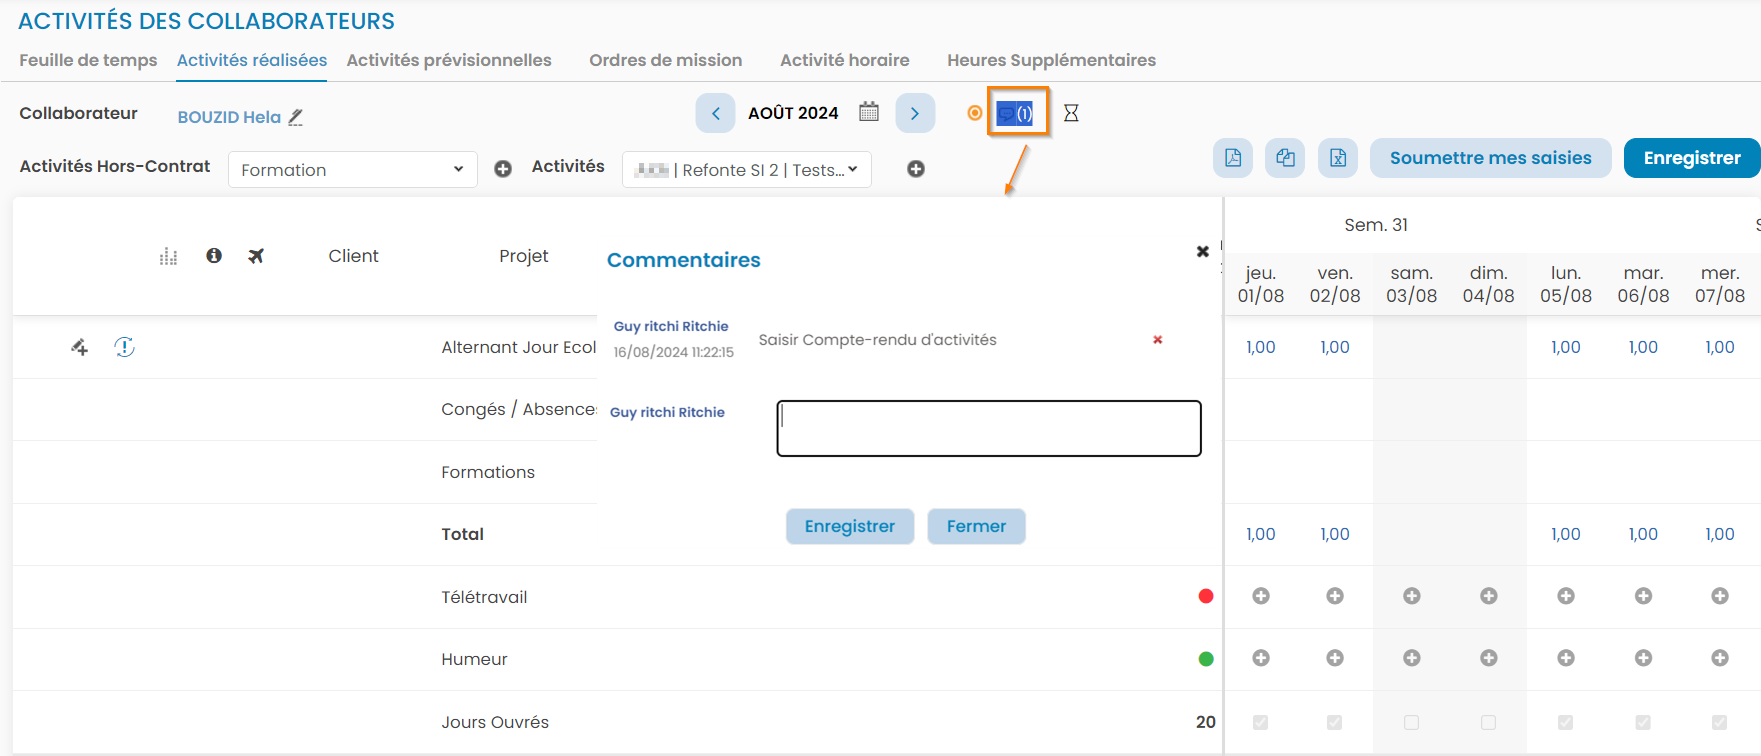Delete the comment using red cross
This screenshot has width=1761, height=756.
coord(1157,340)
